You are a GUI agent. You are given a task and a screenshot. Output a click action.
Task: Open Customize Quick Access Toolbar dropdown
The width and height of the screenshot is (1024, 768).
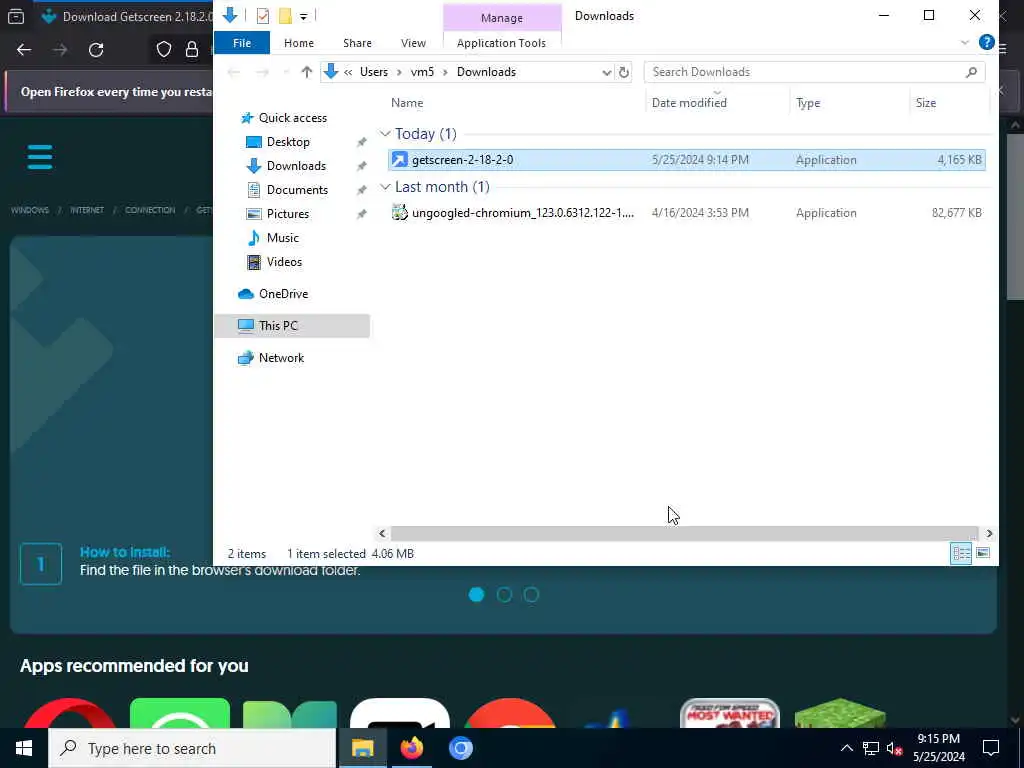click(304, 16)
